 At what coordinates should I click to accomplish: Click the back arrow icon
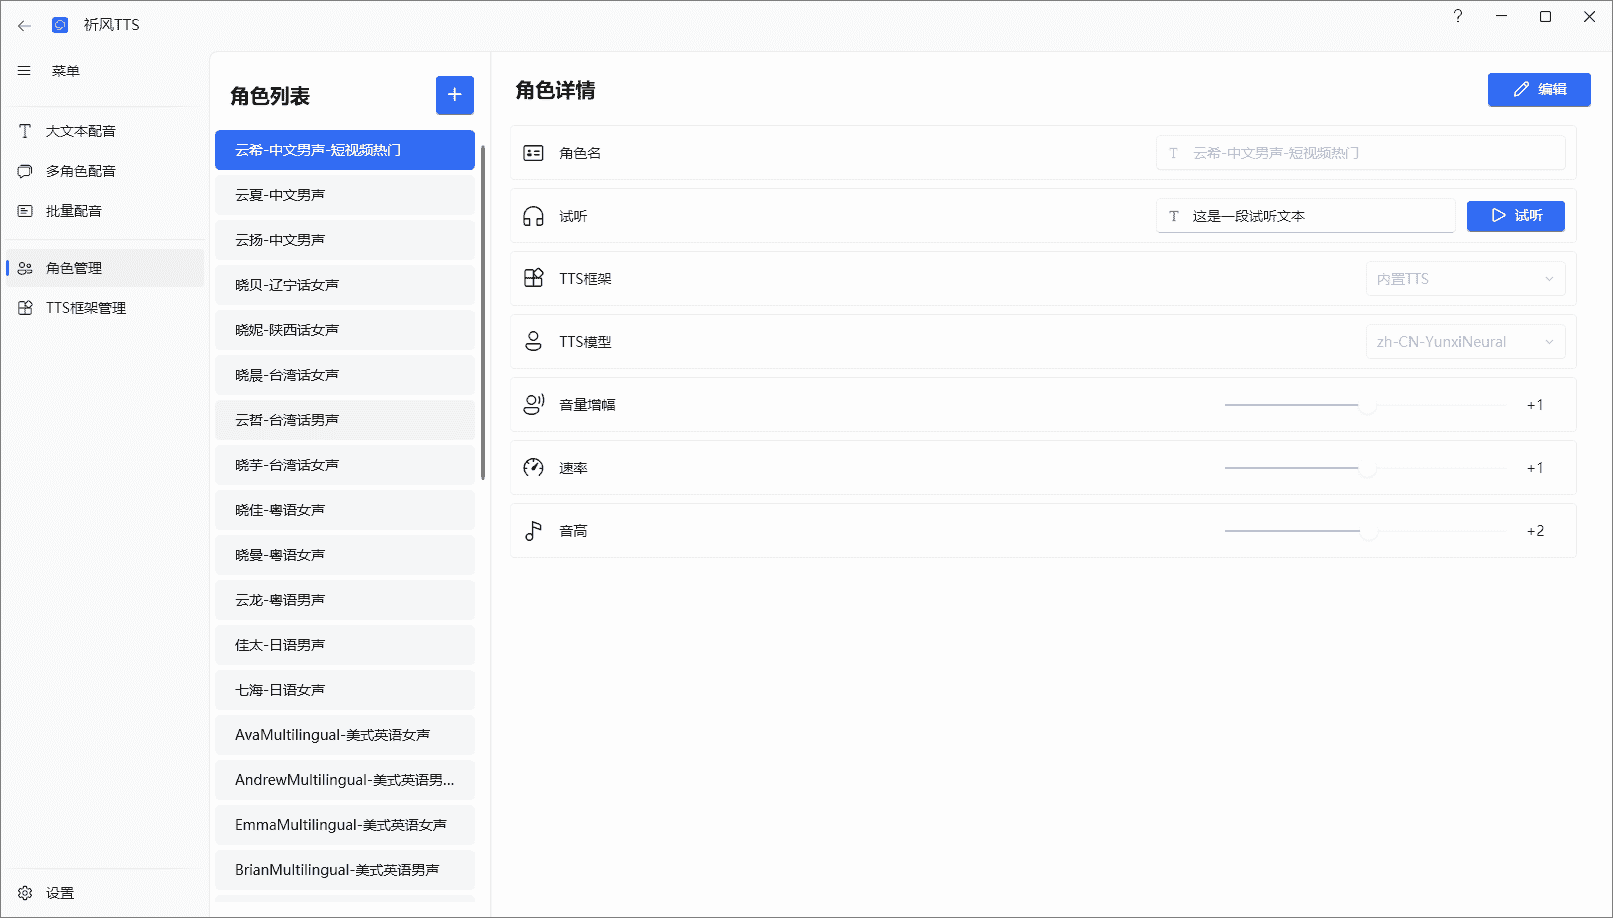(24, 25)
